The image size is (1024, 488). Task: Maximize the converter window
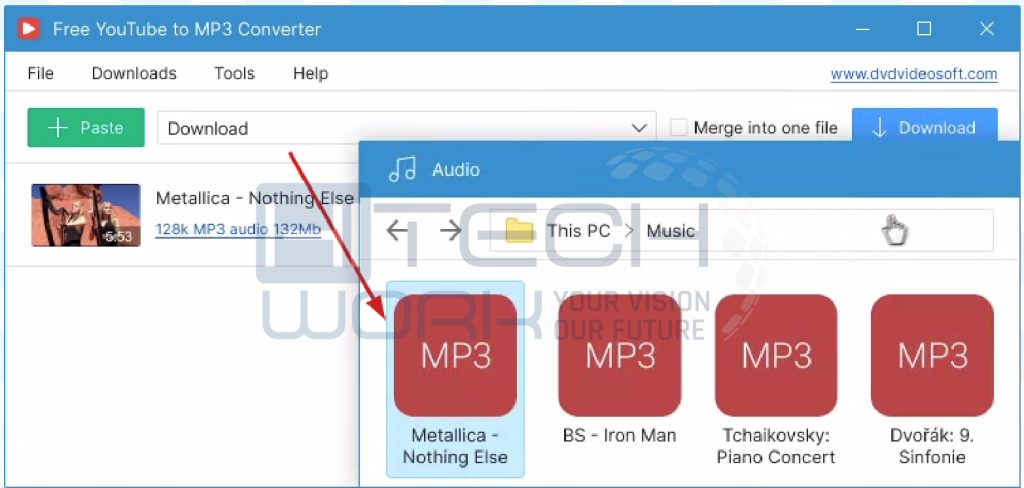click(924, 28)
